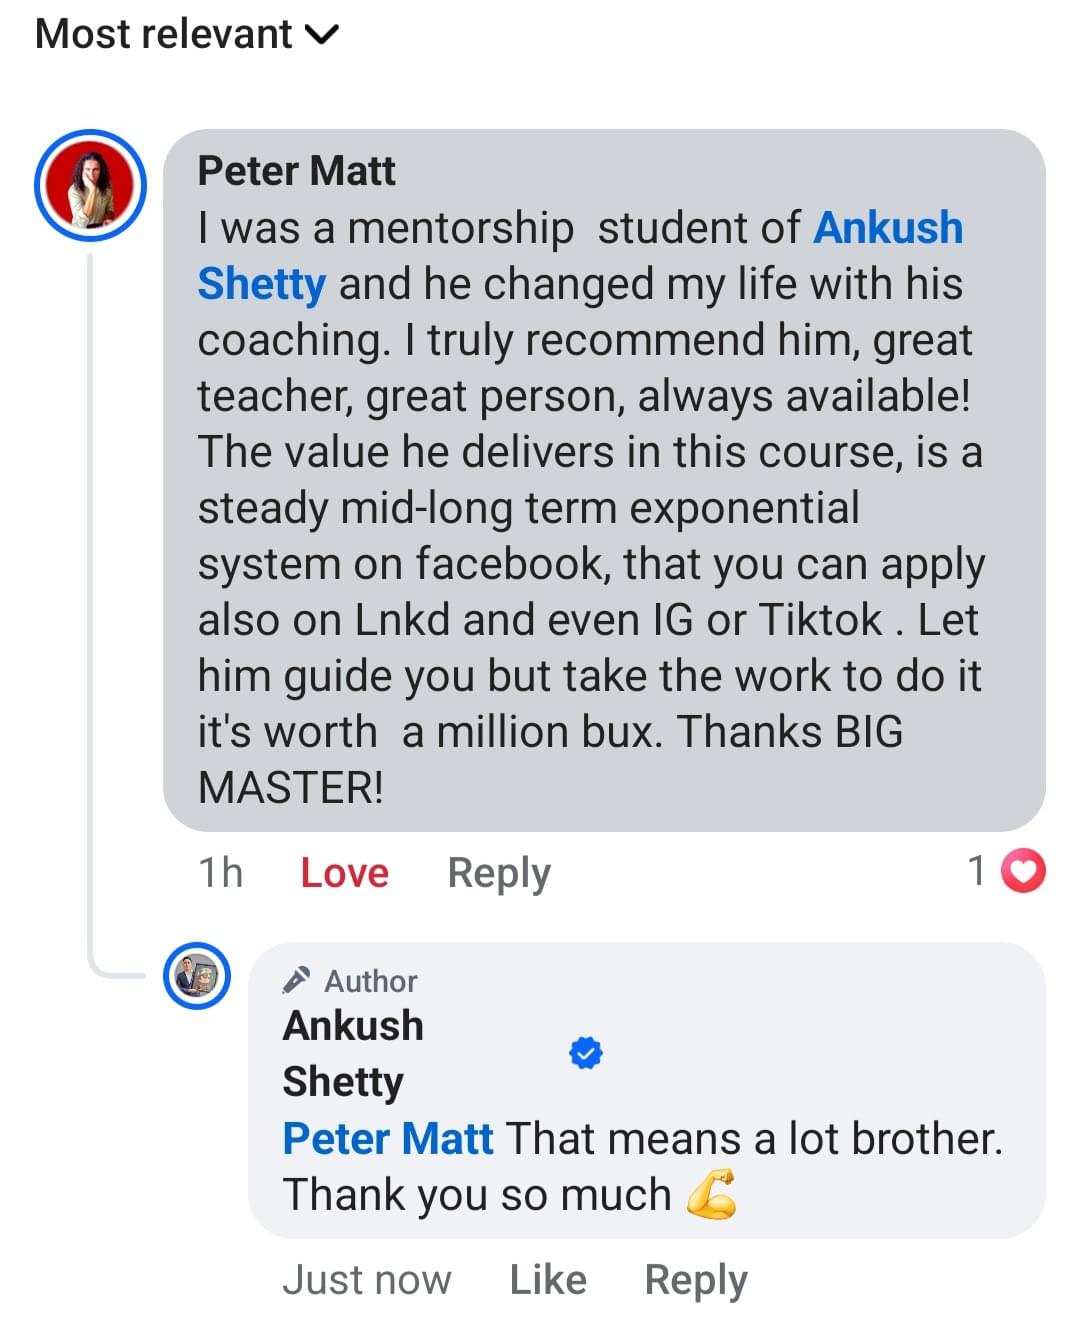
Task: Open the Peter Matt mention in reply
Action: (x=388, y=1139)
